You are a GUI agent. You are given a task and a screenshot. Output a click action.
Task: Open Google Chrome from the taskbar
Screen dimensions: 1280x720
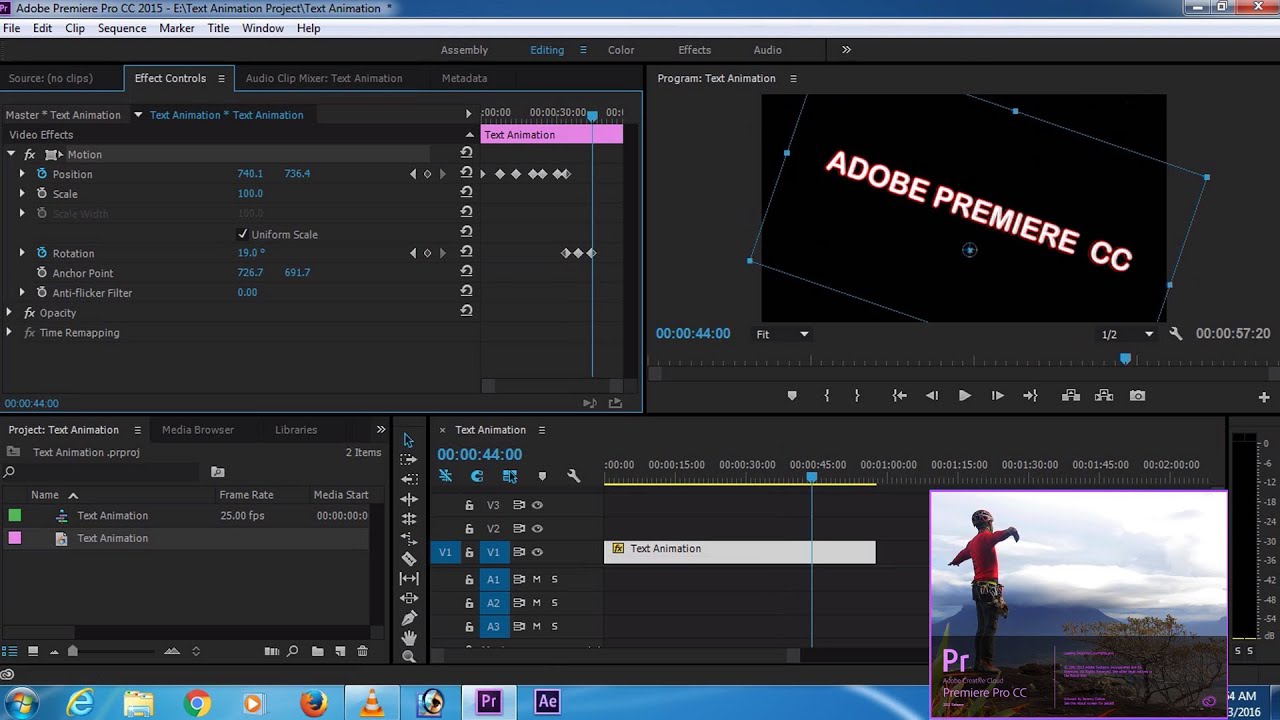pyautogui.click(x=197, y=704)
